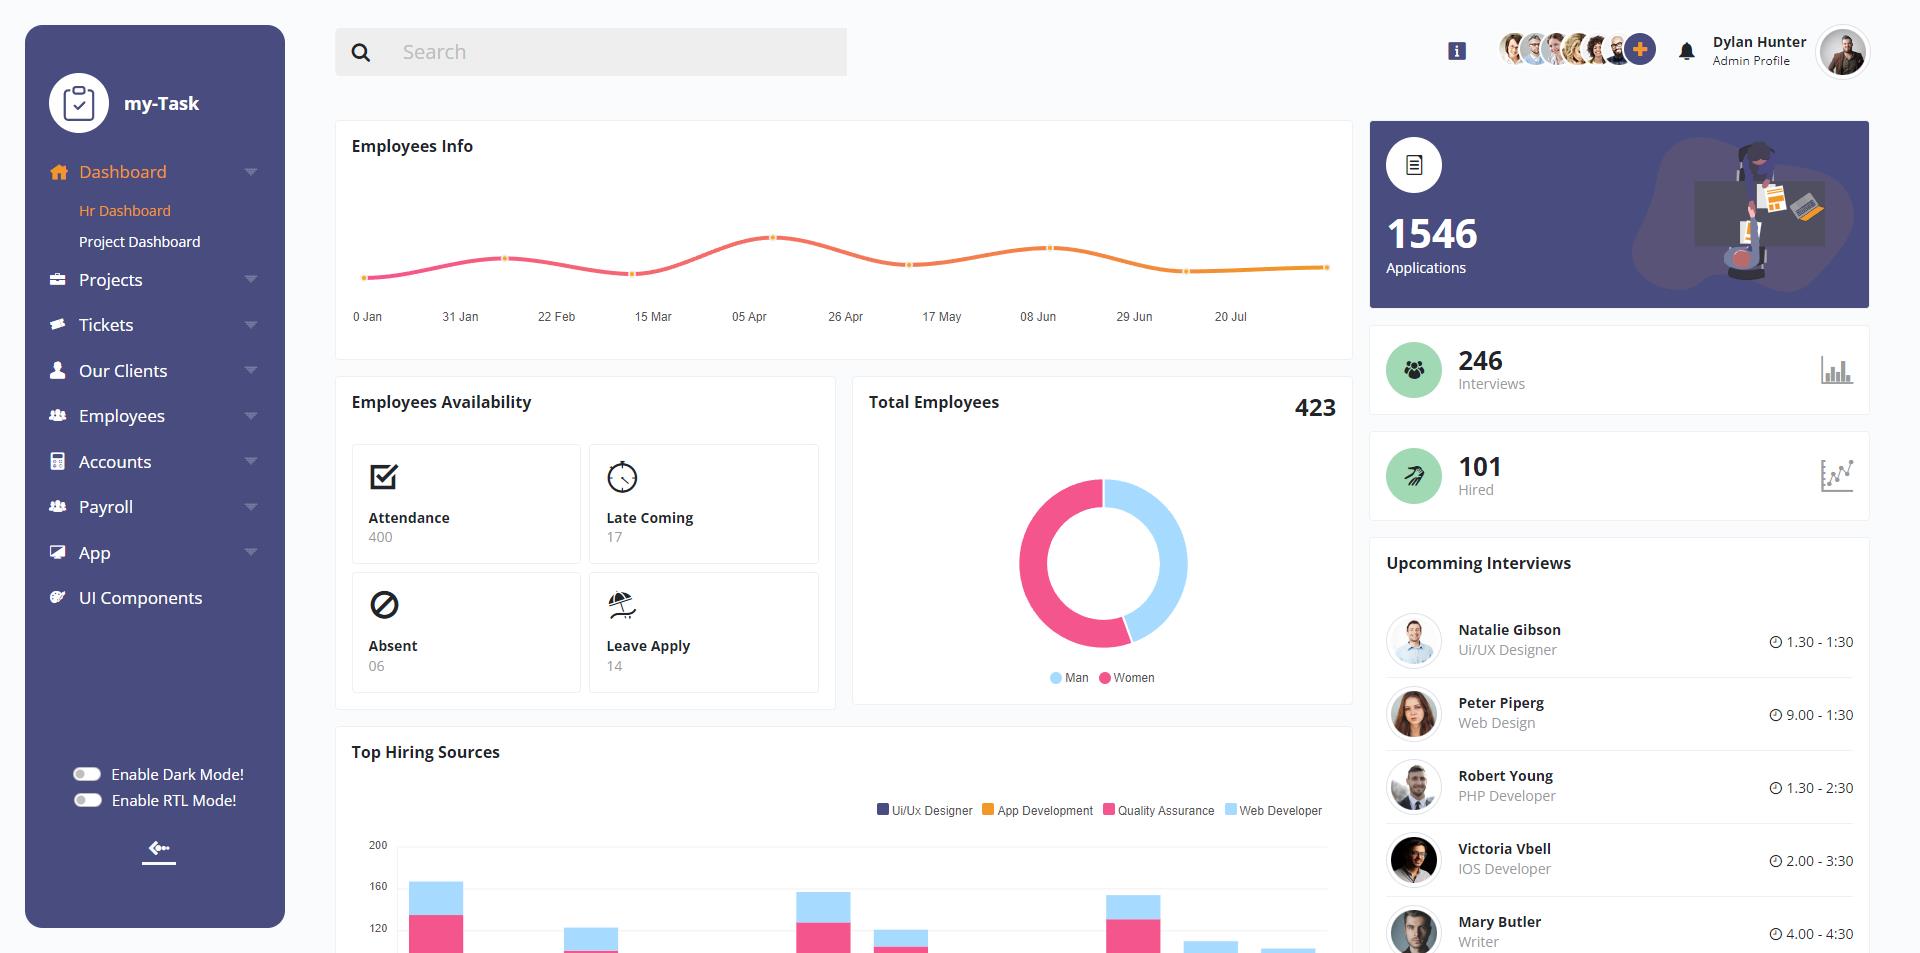The image size is (1920, 953).
Task: Click the orange plus add-member icon
Action: (x=1640, y=49)
